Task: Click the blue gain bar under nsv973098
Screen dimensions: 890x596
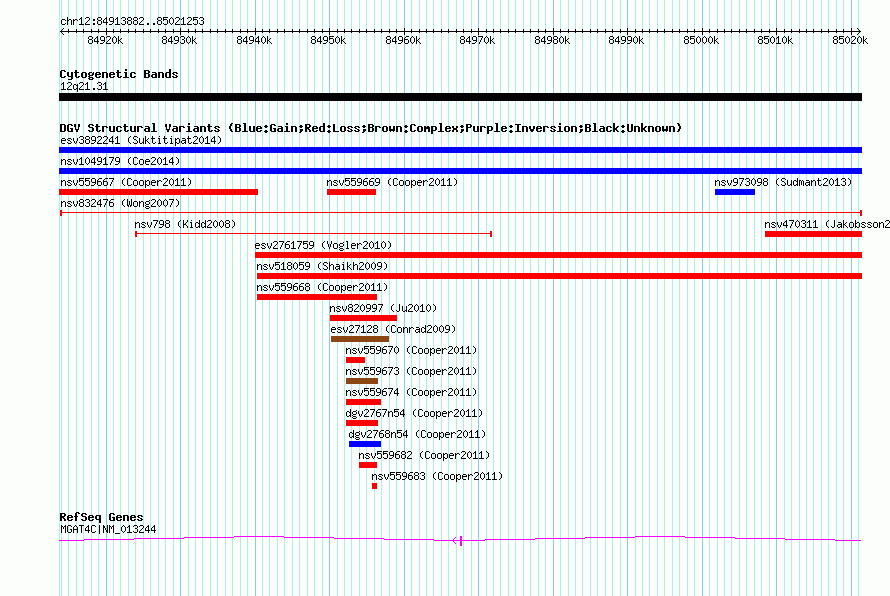Action: [734, 192]
